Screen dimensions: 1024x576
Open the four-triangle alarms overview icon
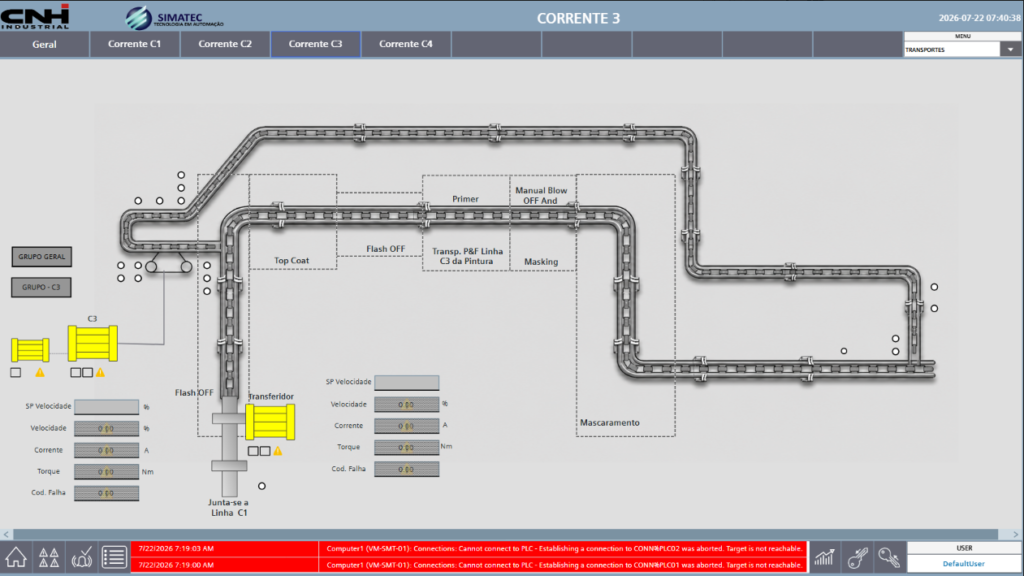point(48,558)
